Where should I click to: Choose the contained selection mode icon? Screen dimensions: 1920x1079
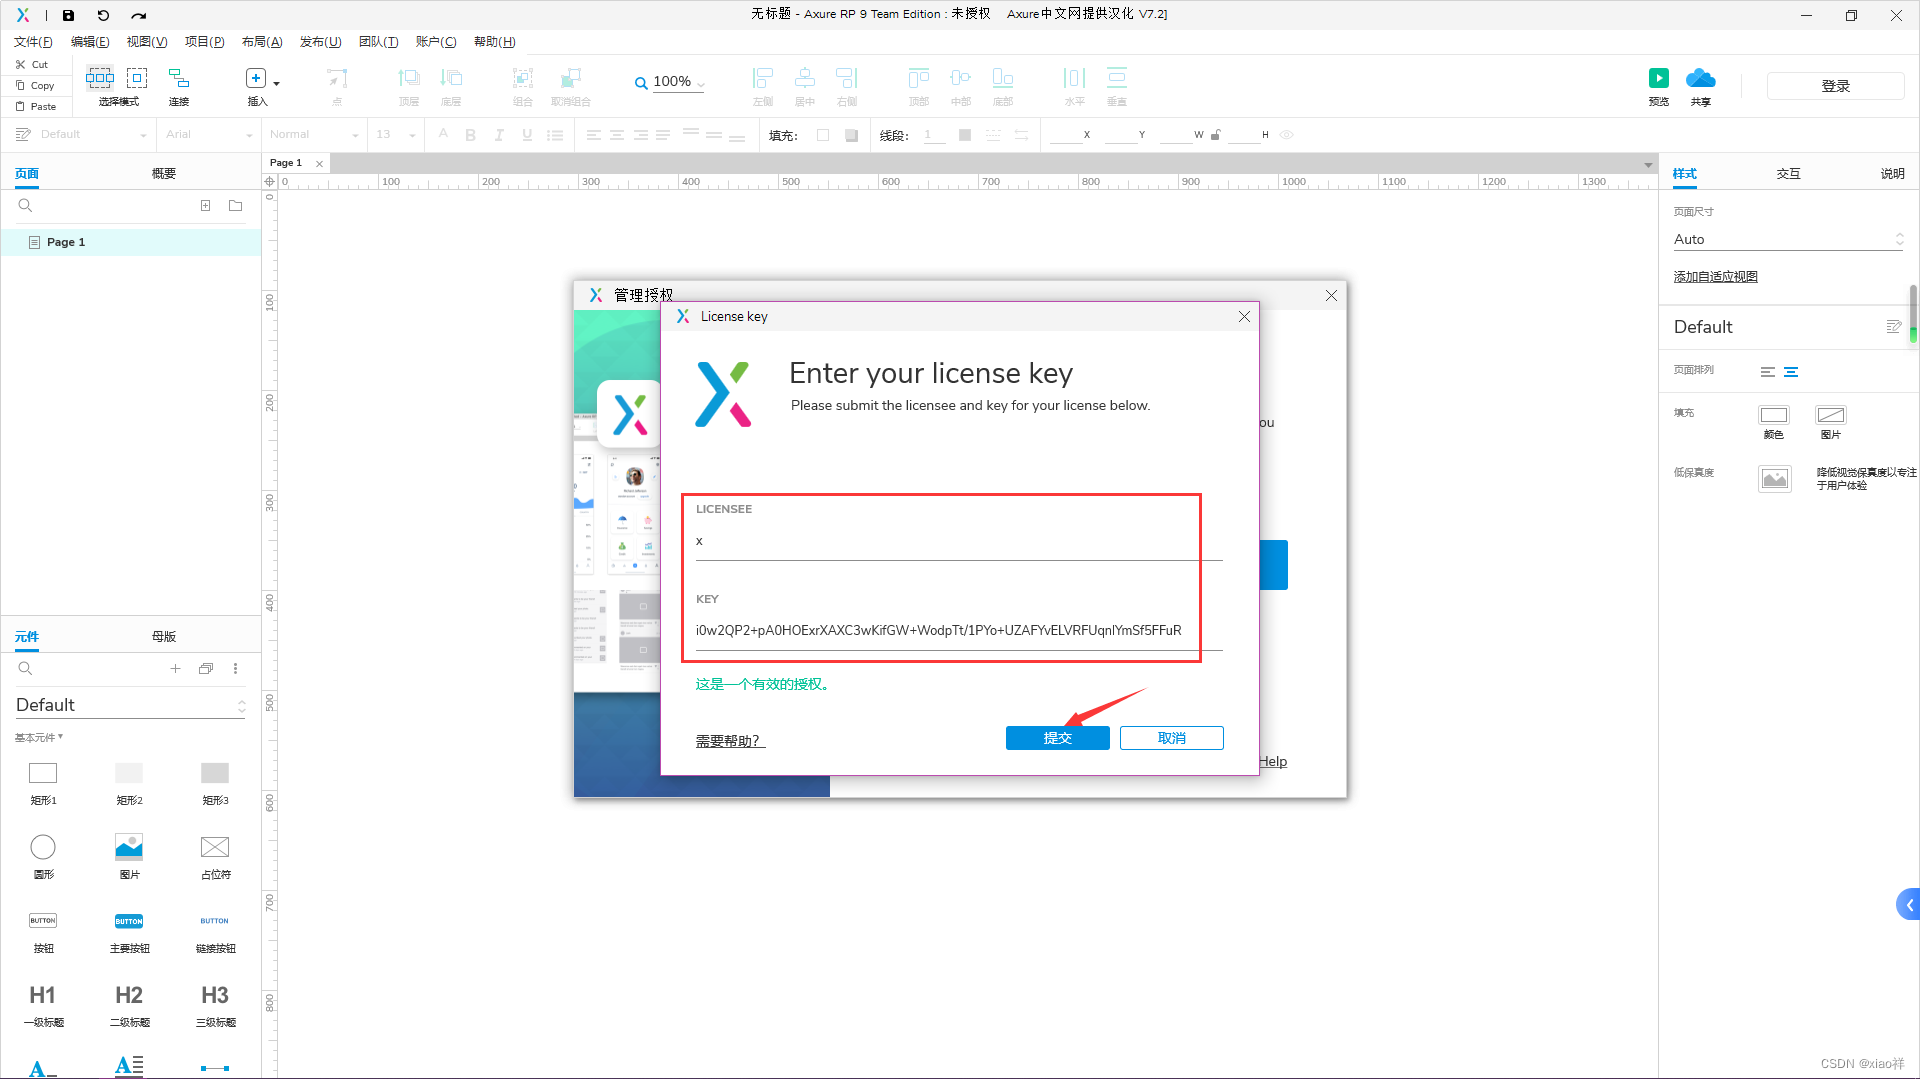pyautogui.click(x=137, y=78)
